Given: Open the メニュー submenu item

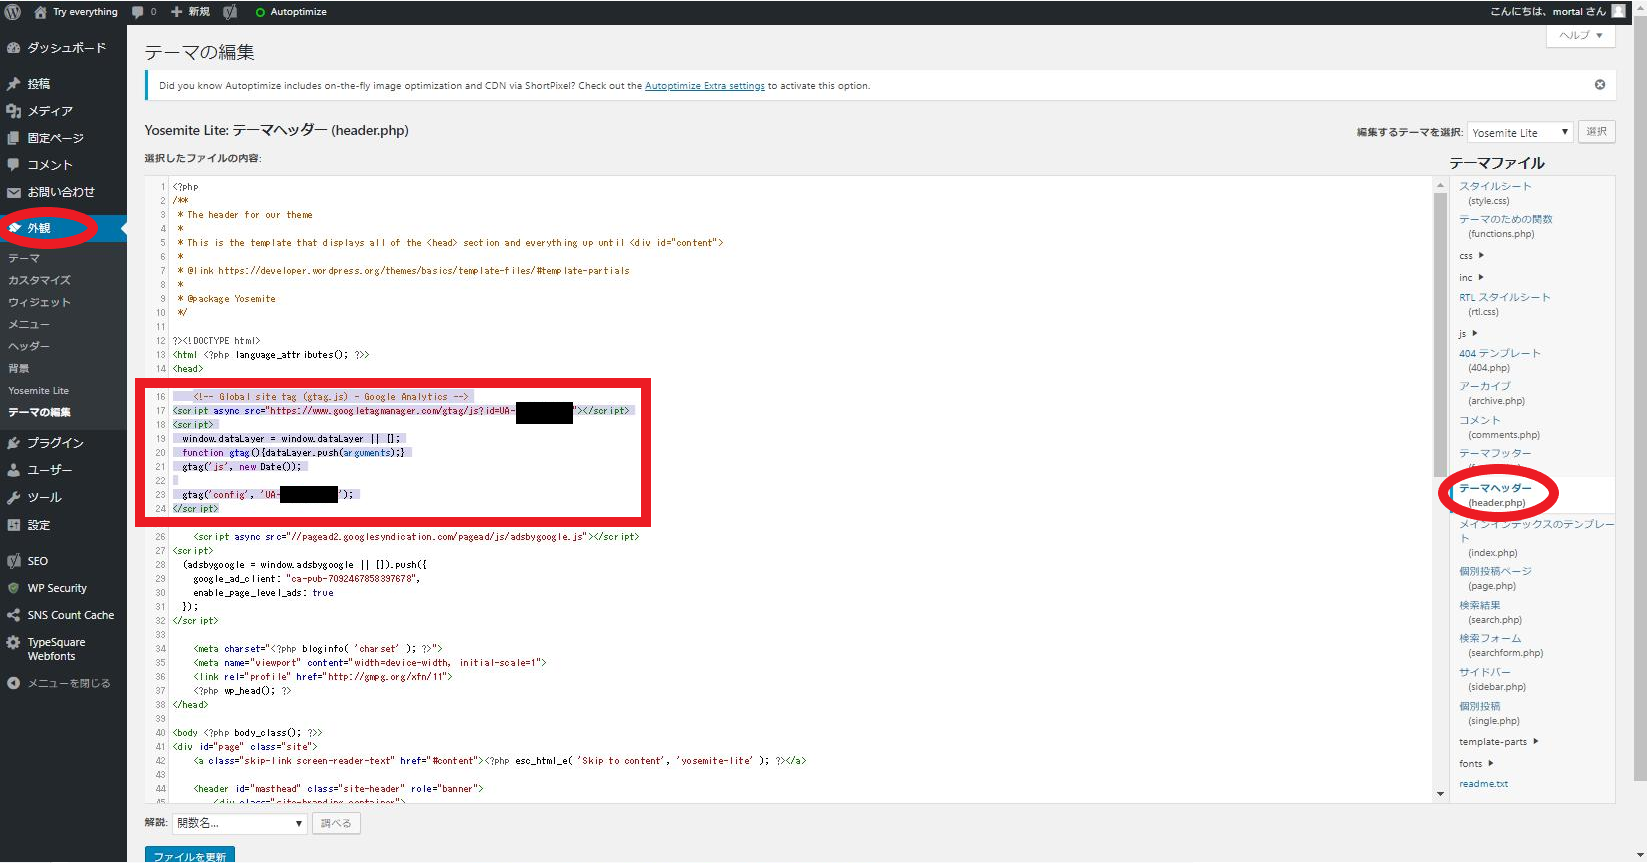Looking at the screenshot, I should click(29, 324).
